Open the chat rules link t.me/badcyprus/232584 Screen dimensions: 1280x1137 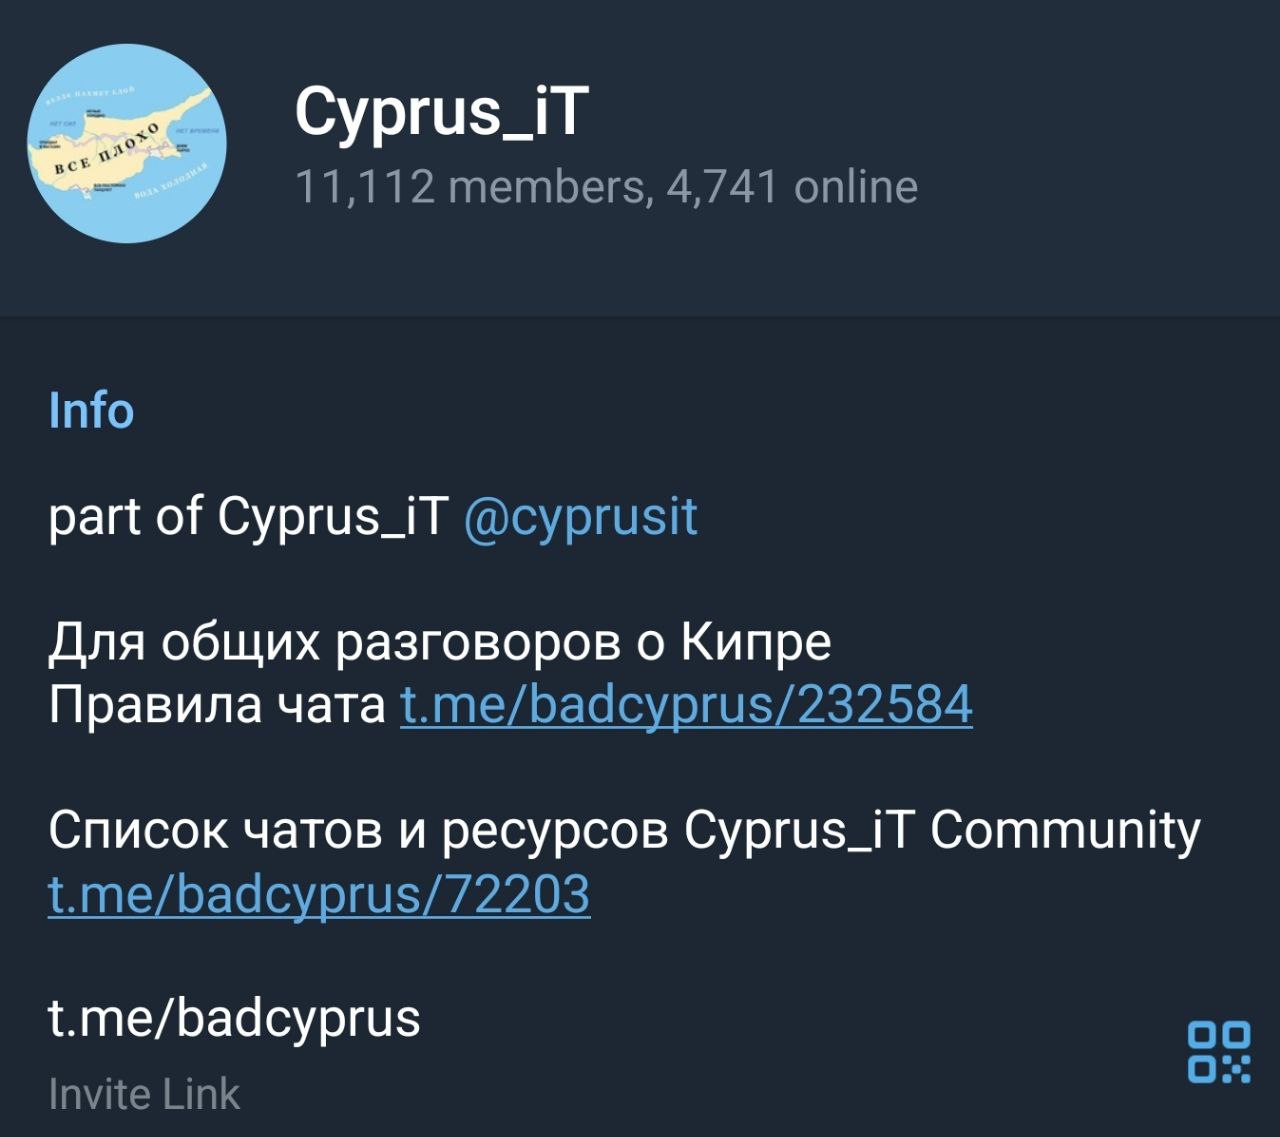686,704
